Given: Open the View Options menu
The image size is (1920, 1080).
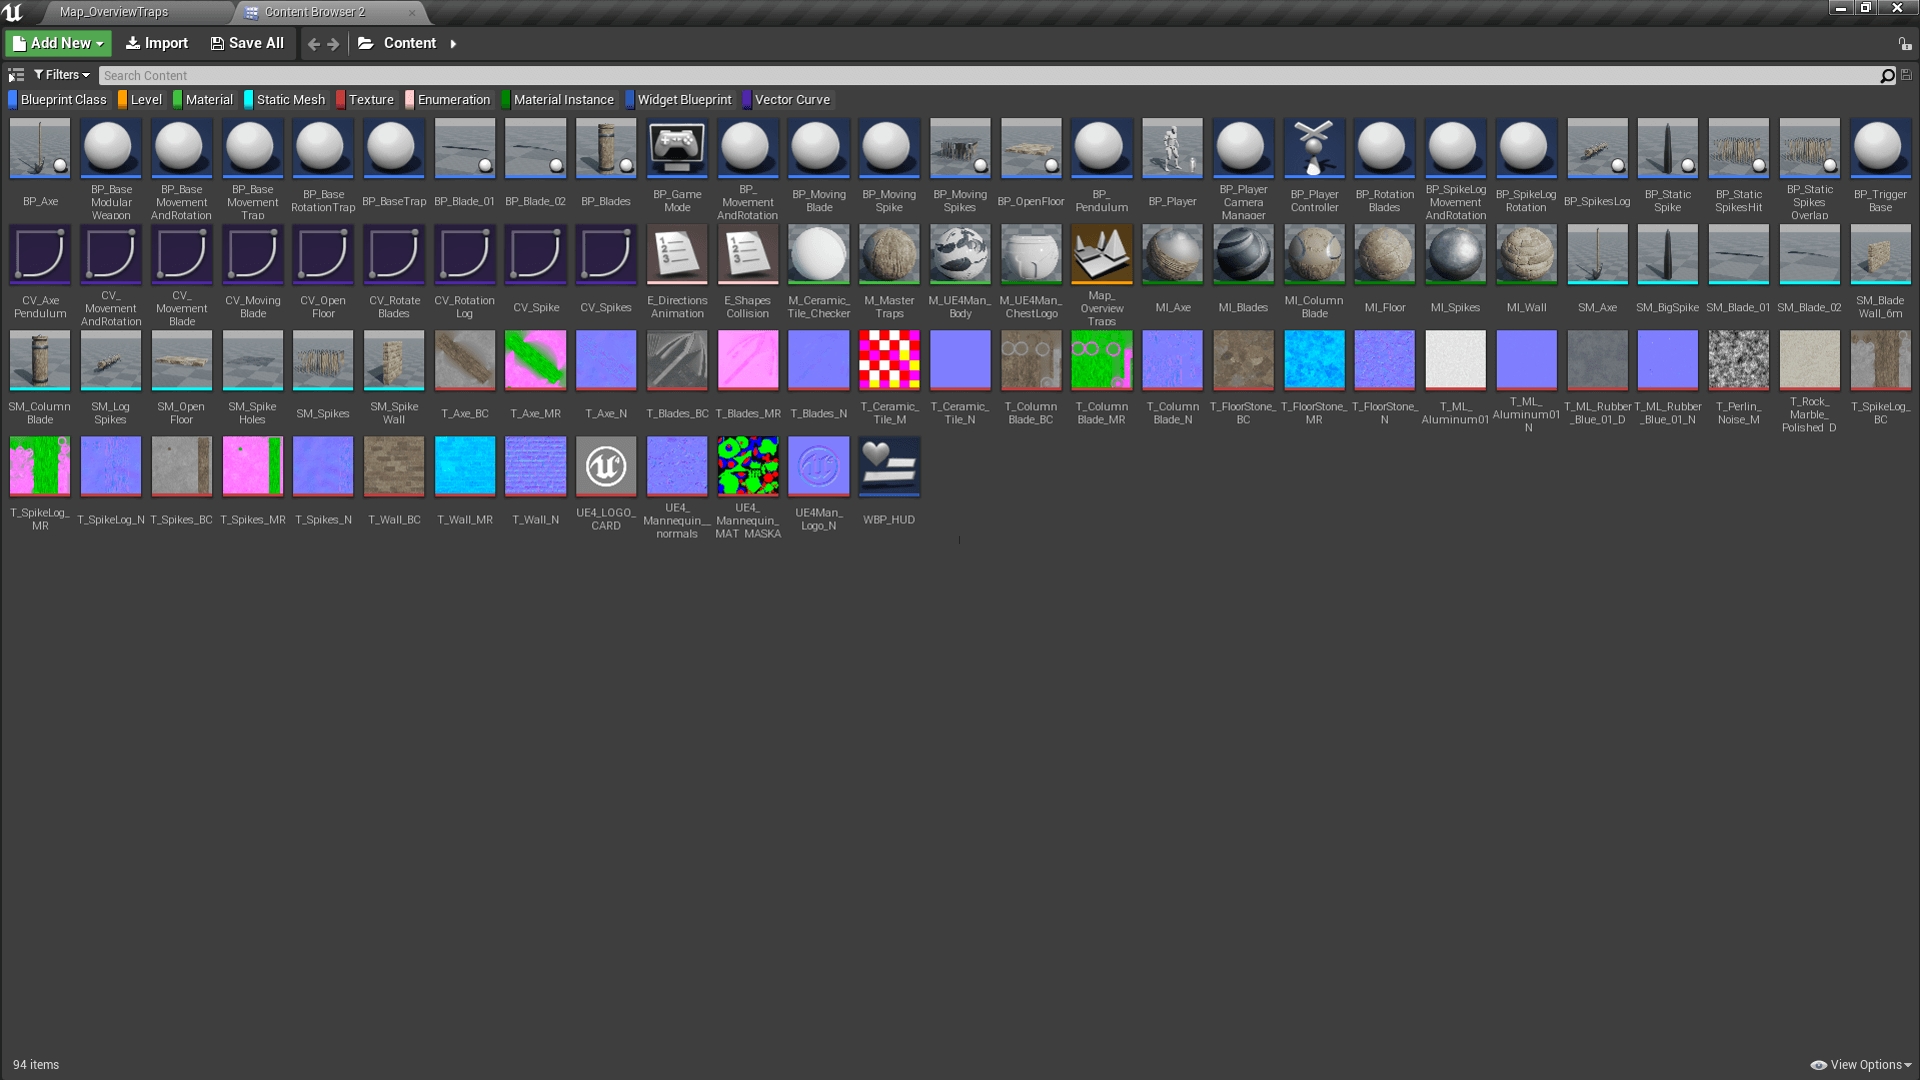Looking at the screenshot, I should [1861, 1065].
